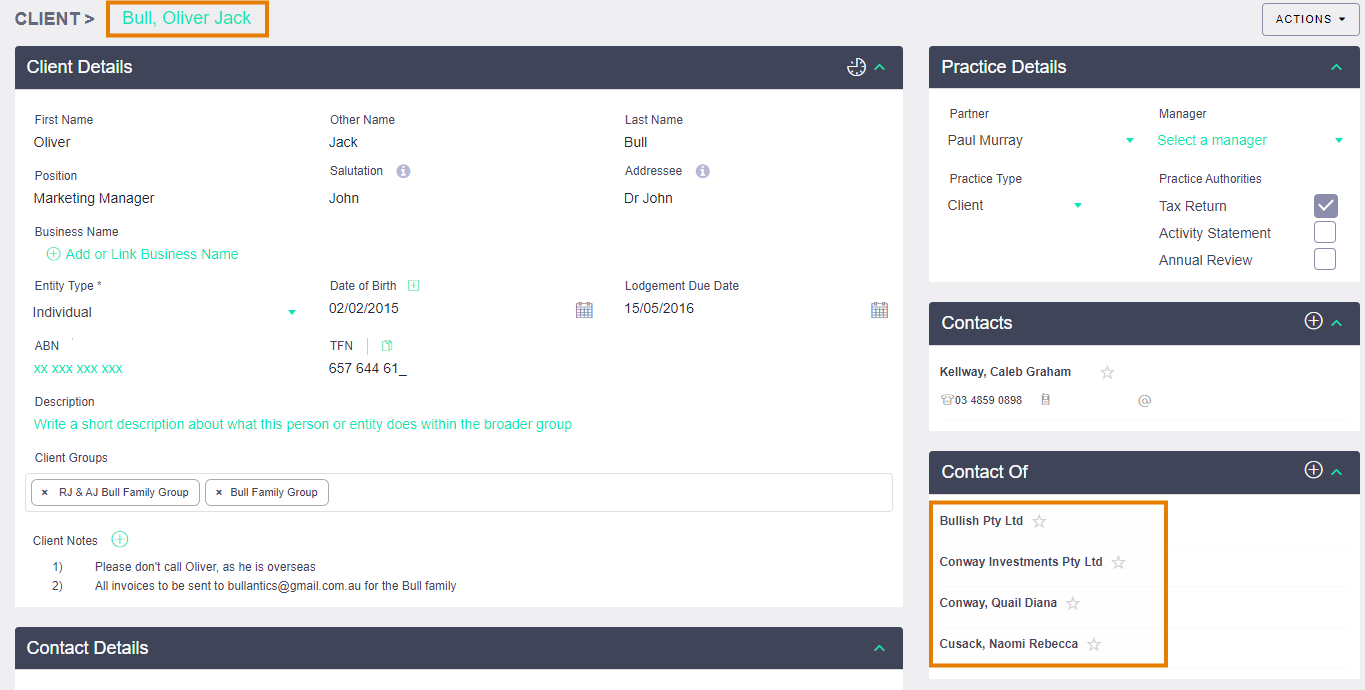1365x690 pixels.
Task: Star Conway, Quail Diana
Action: [1073, 603]
